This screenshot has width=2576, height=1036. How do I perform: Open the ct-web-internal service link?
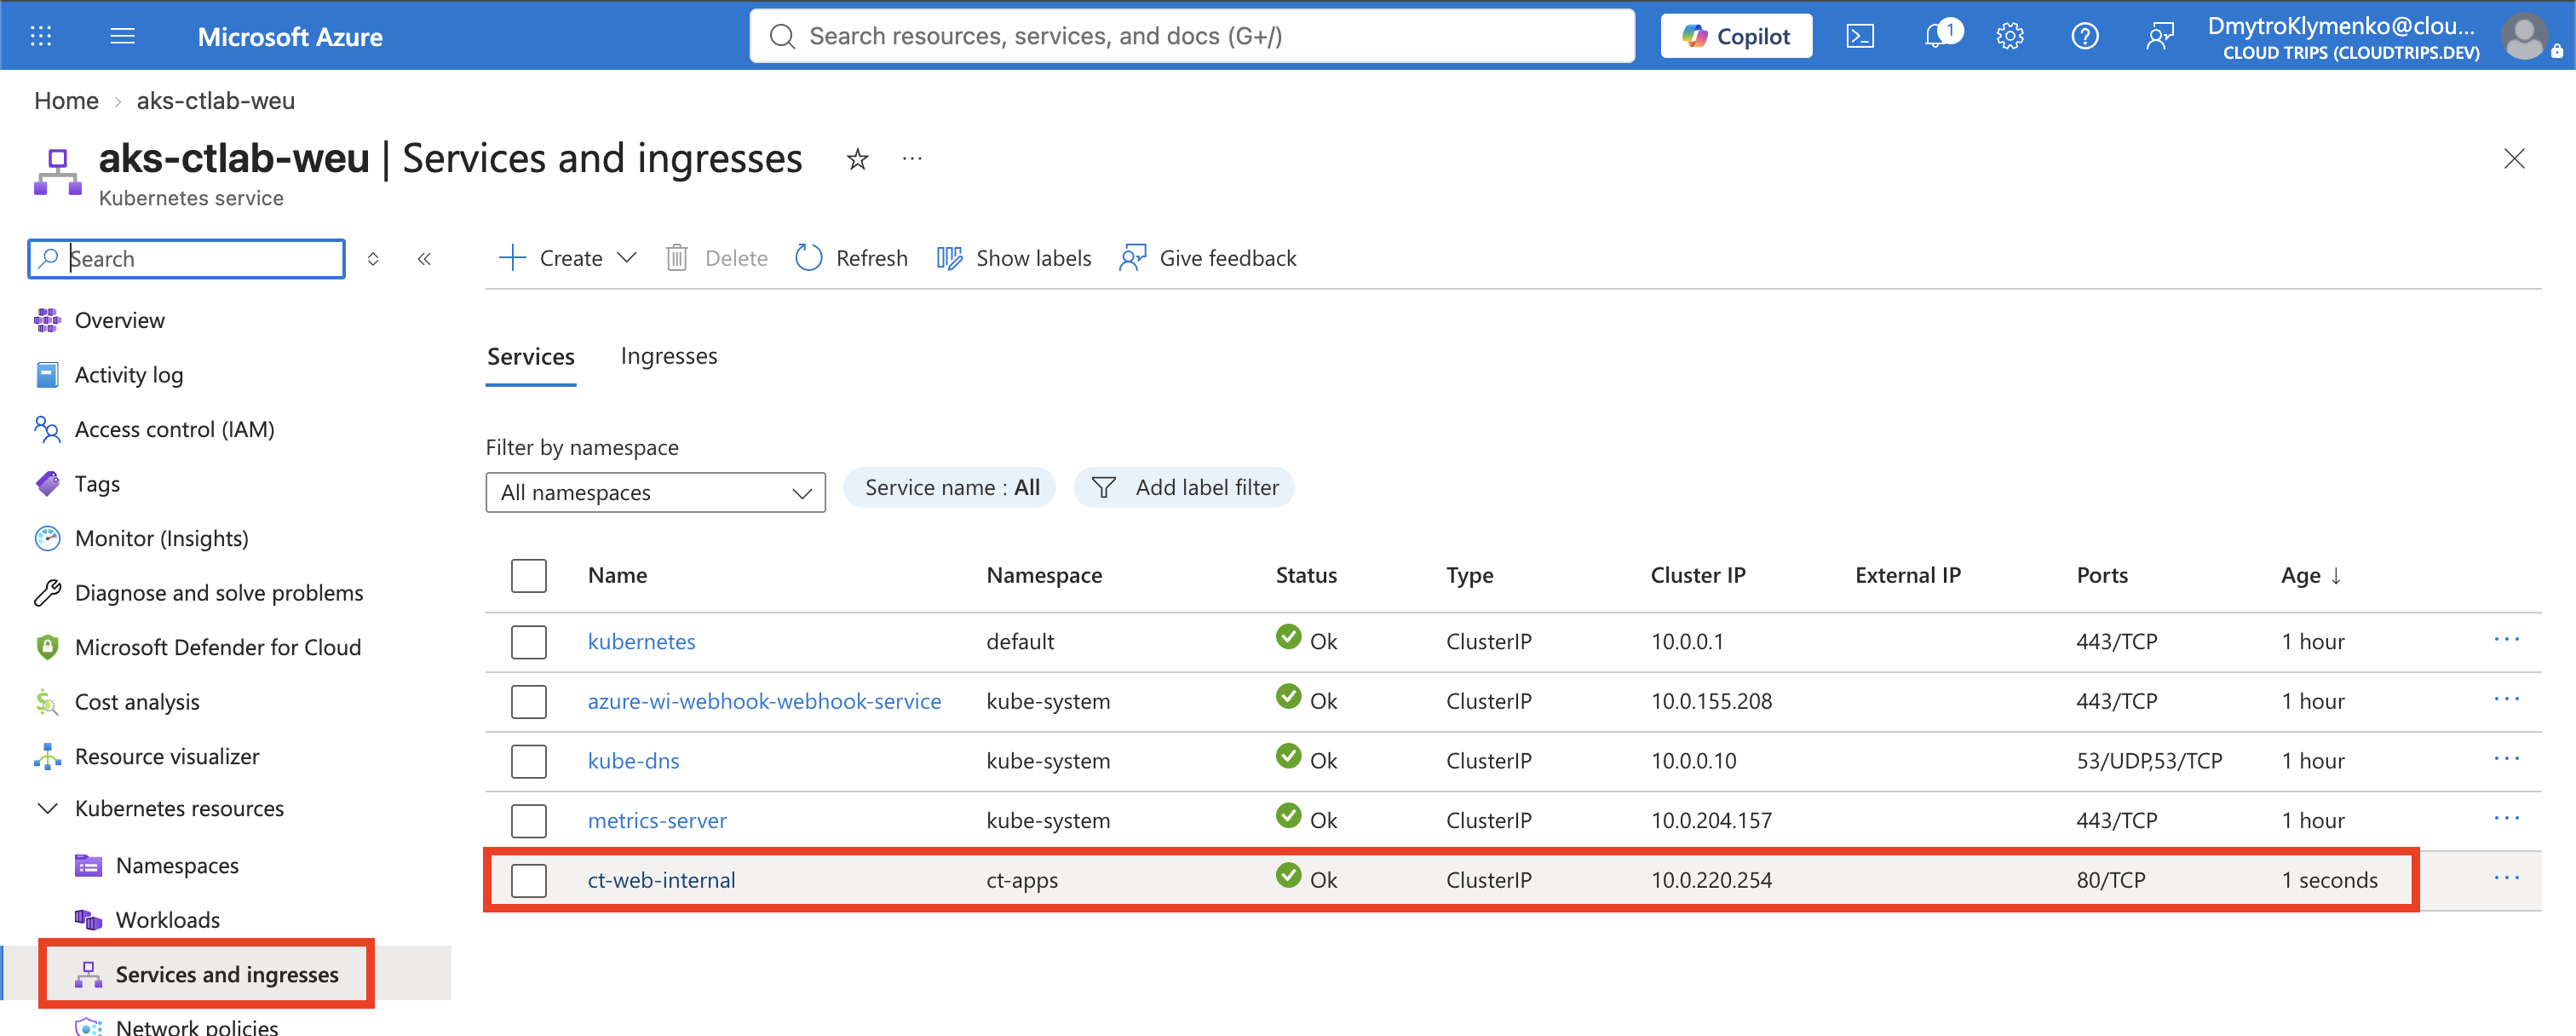(x=661, y=880)
